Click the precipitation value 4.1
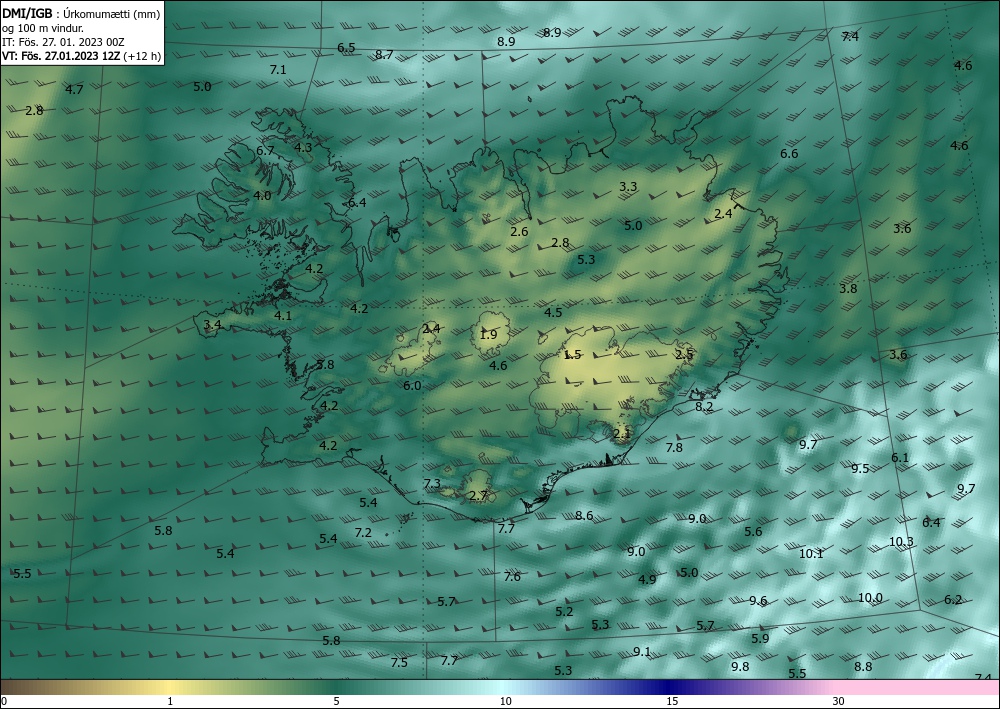Image resolution: width=1000 pixels, height=709 pixels. tap(283, 316)
